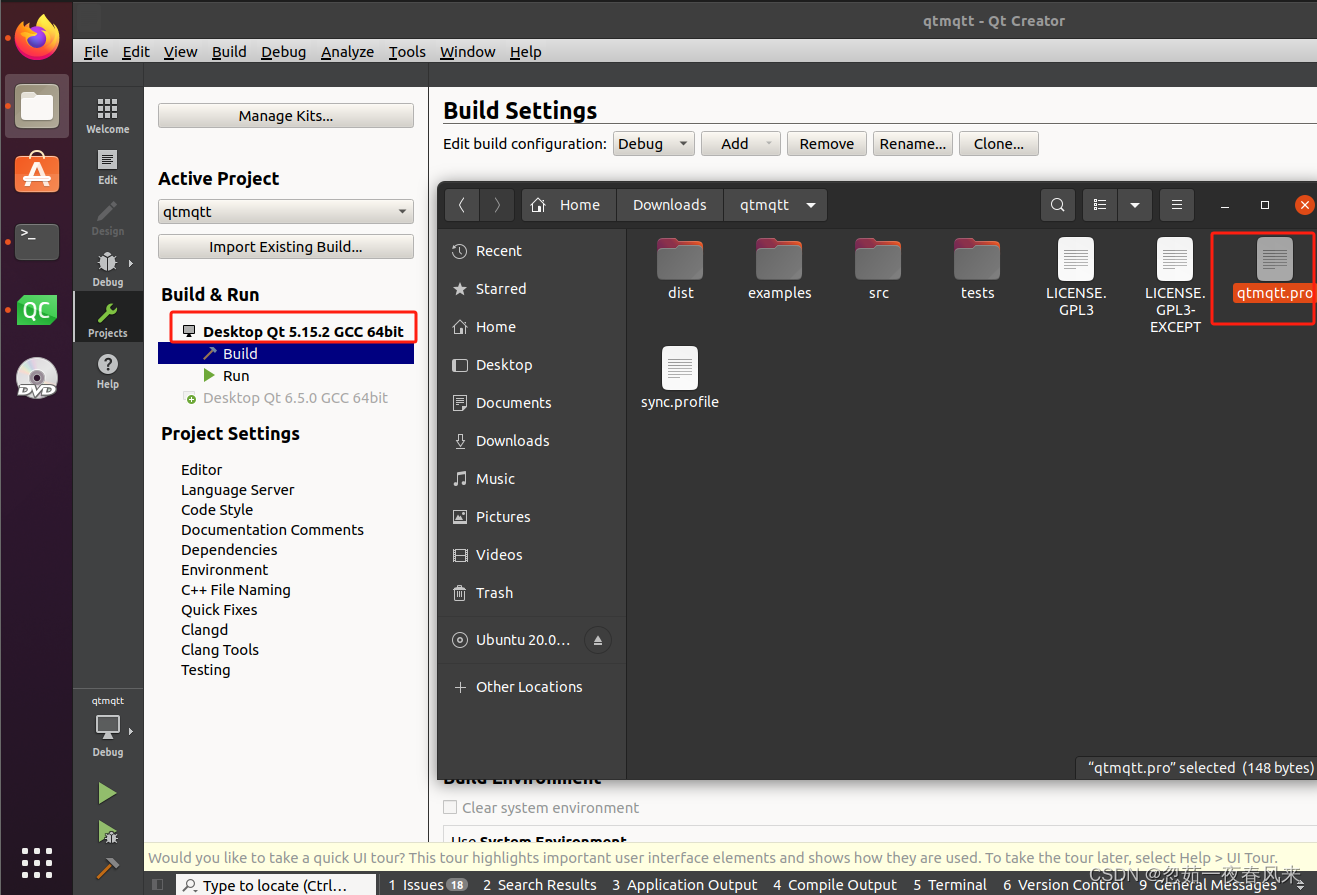Click the Start Debugging run button

[x=107, y=831]
